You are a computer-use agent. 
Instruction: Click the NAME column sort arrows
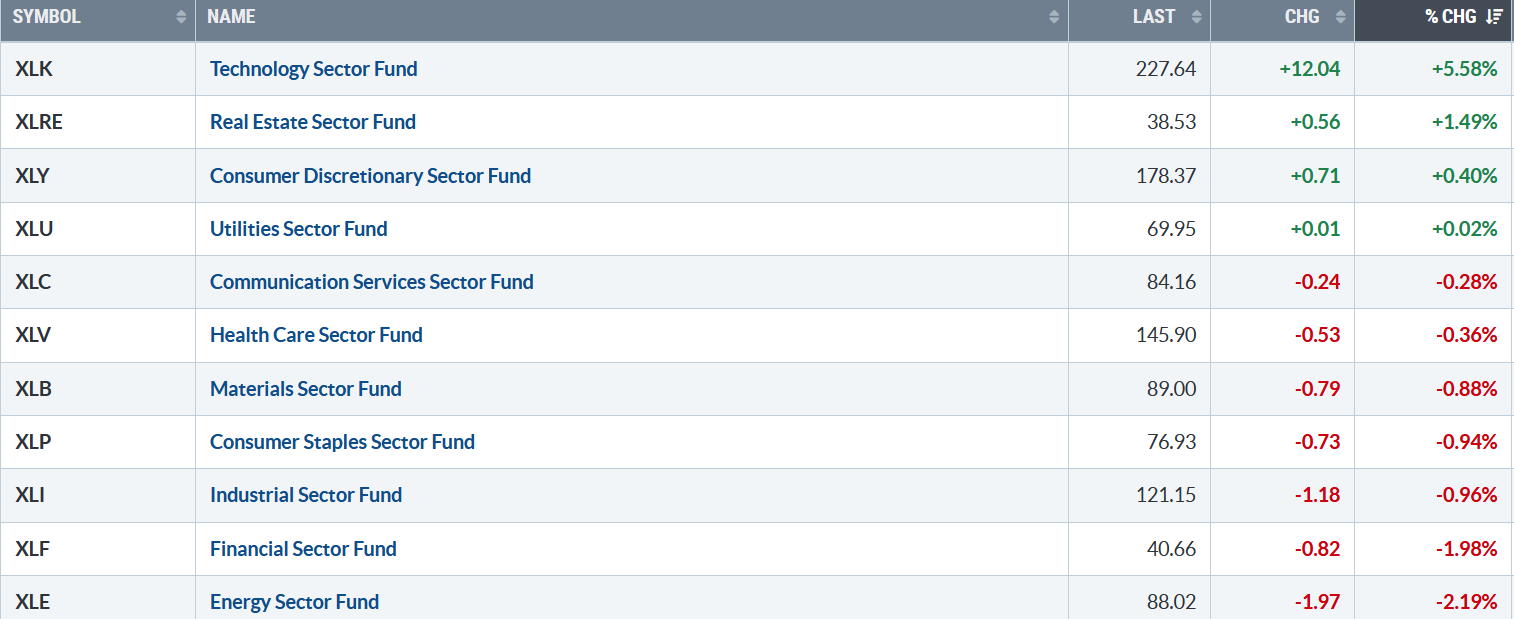(1054, 17)
